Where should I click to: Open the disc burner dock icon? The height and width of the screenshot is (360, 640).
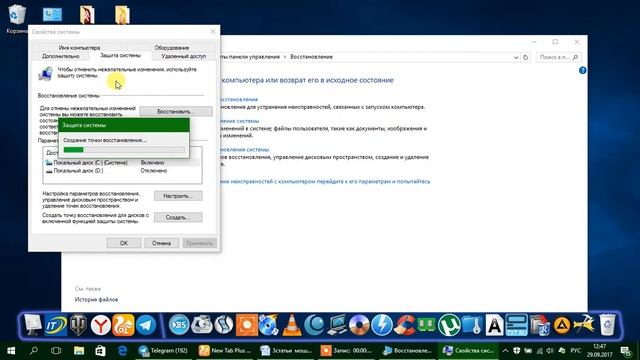[x=359, y=325]
